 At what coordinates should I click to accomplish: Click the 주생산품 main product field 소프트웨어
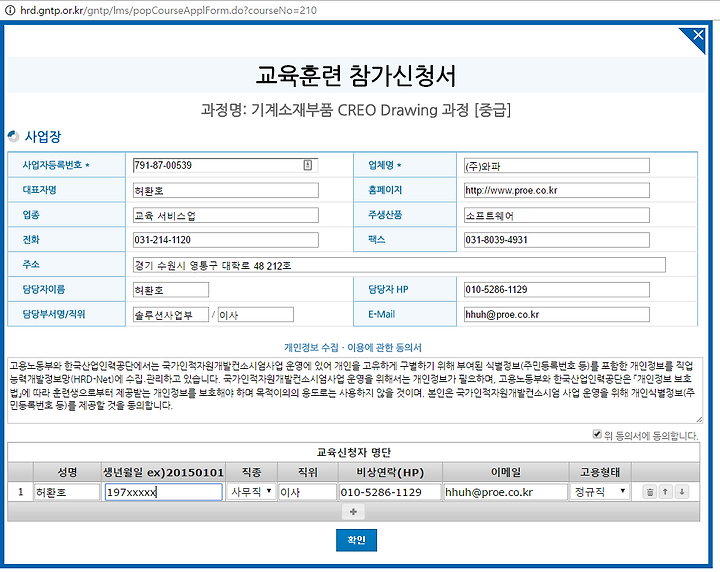click(x=557, y=215)
